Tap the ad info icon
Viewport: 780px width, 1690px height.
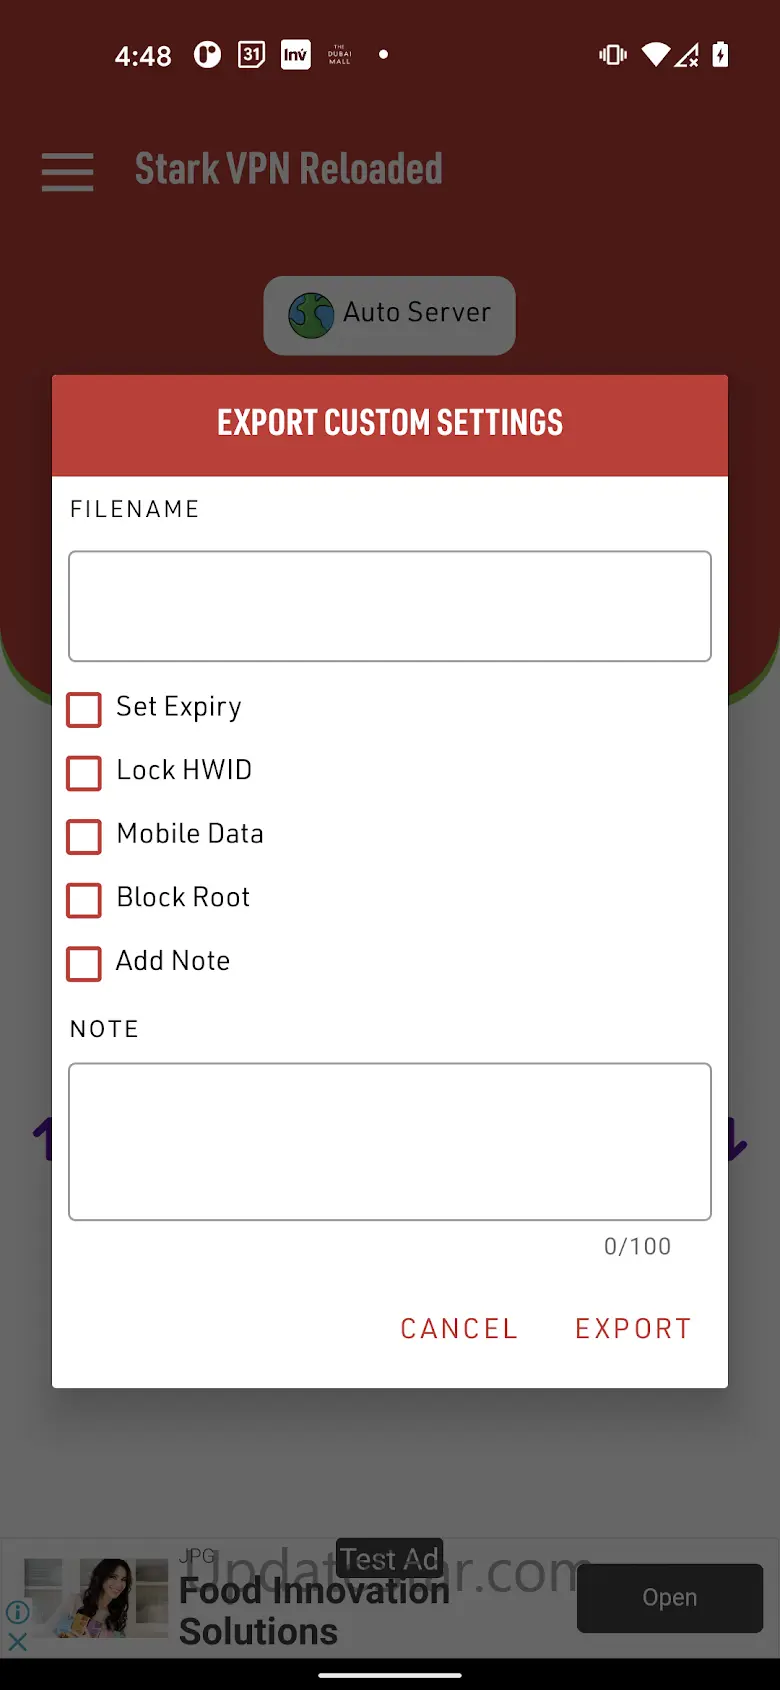click(x=18, y=1611)
